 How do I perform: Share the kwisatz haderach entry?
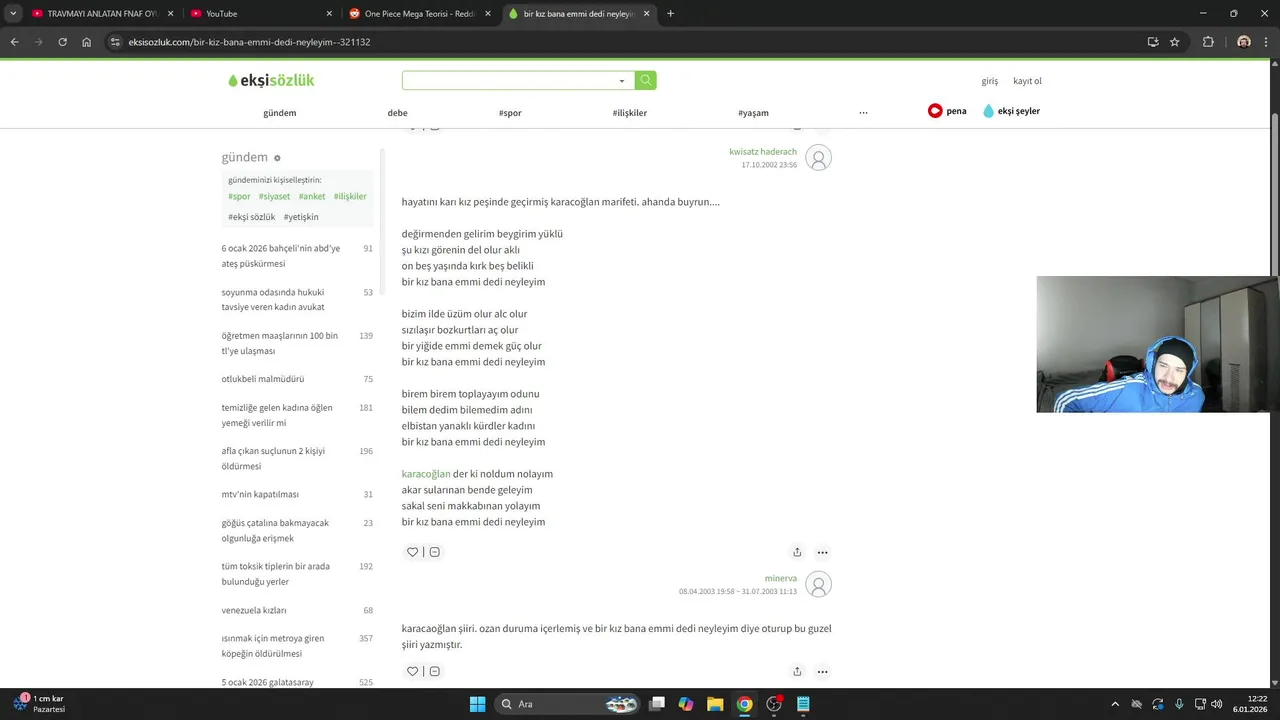point(797,552)
